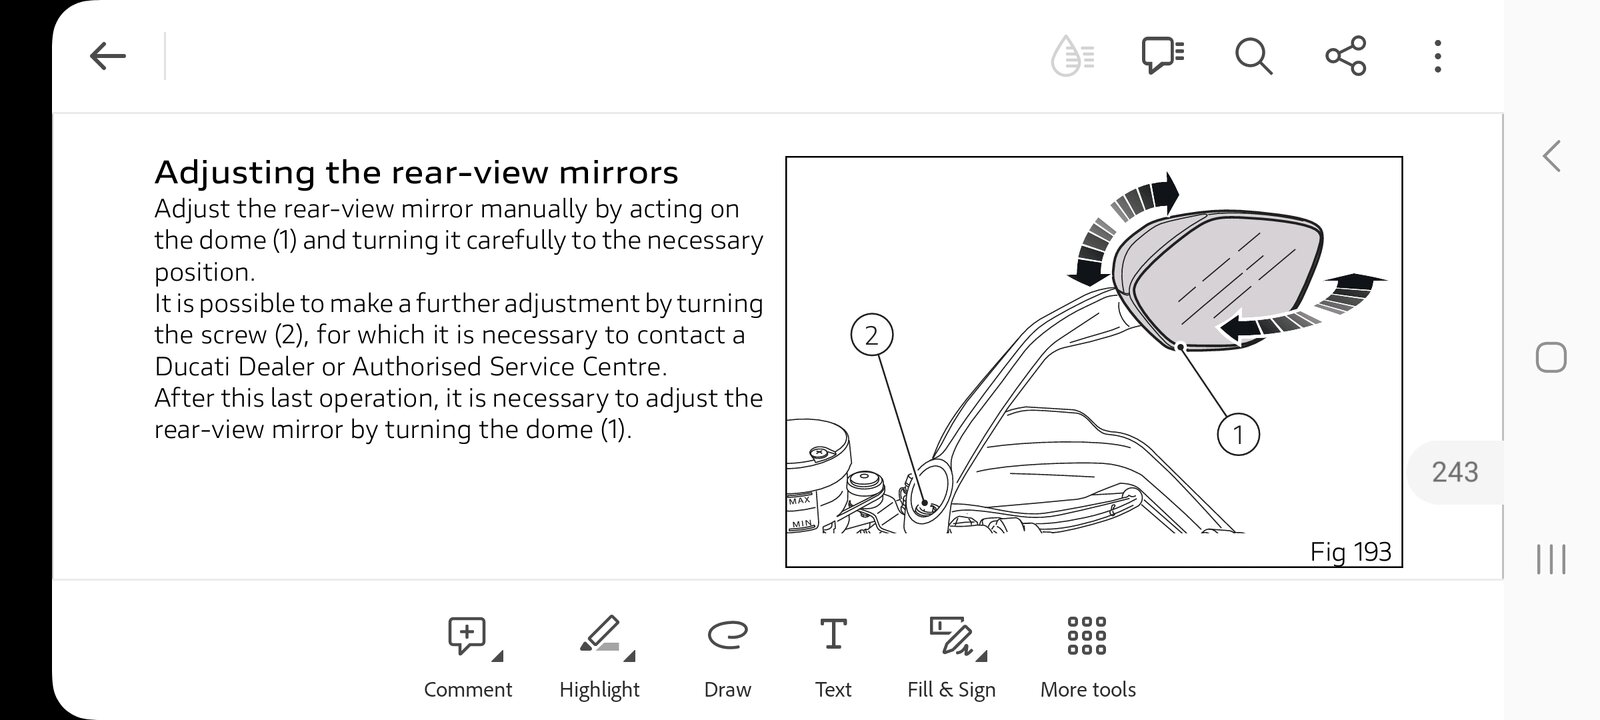Open the three-dot overflow menu
The height and width of the screenshot is (720, 1600).
coord(1437,56)
